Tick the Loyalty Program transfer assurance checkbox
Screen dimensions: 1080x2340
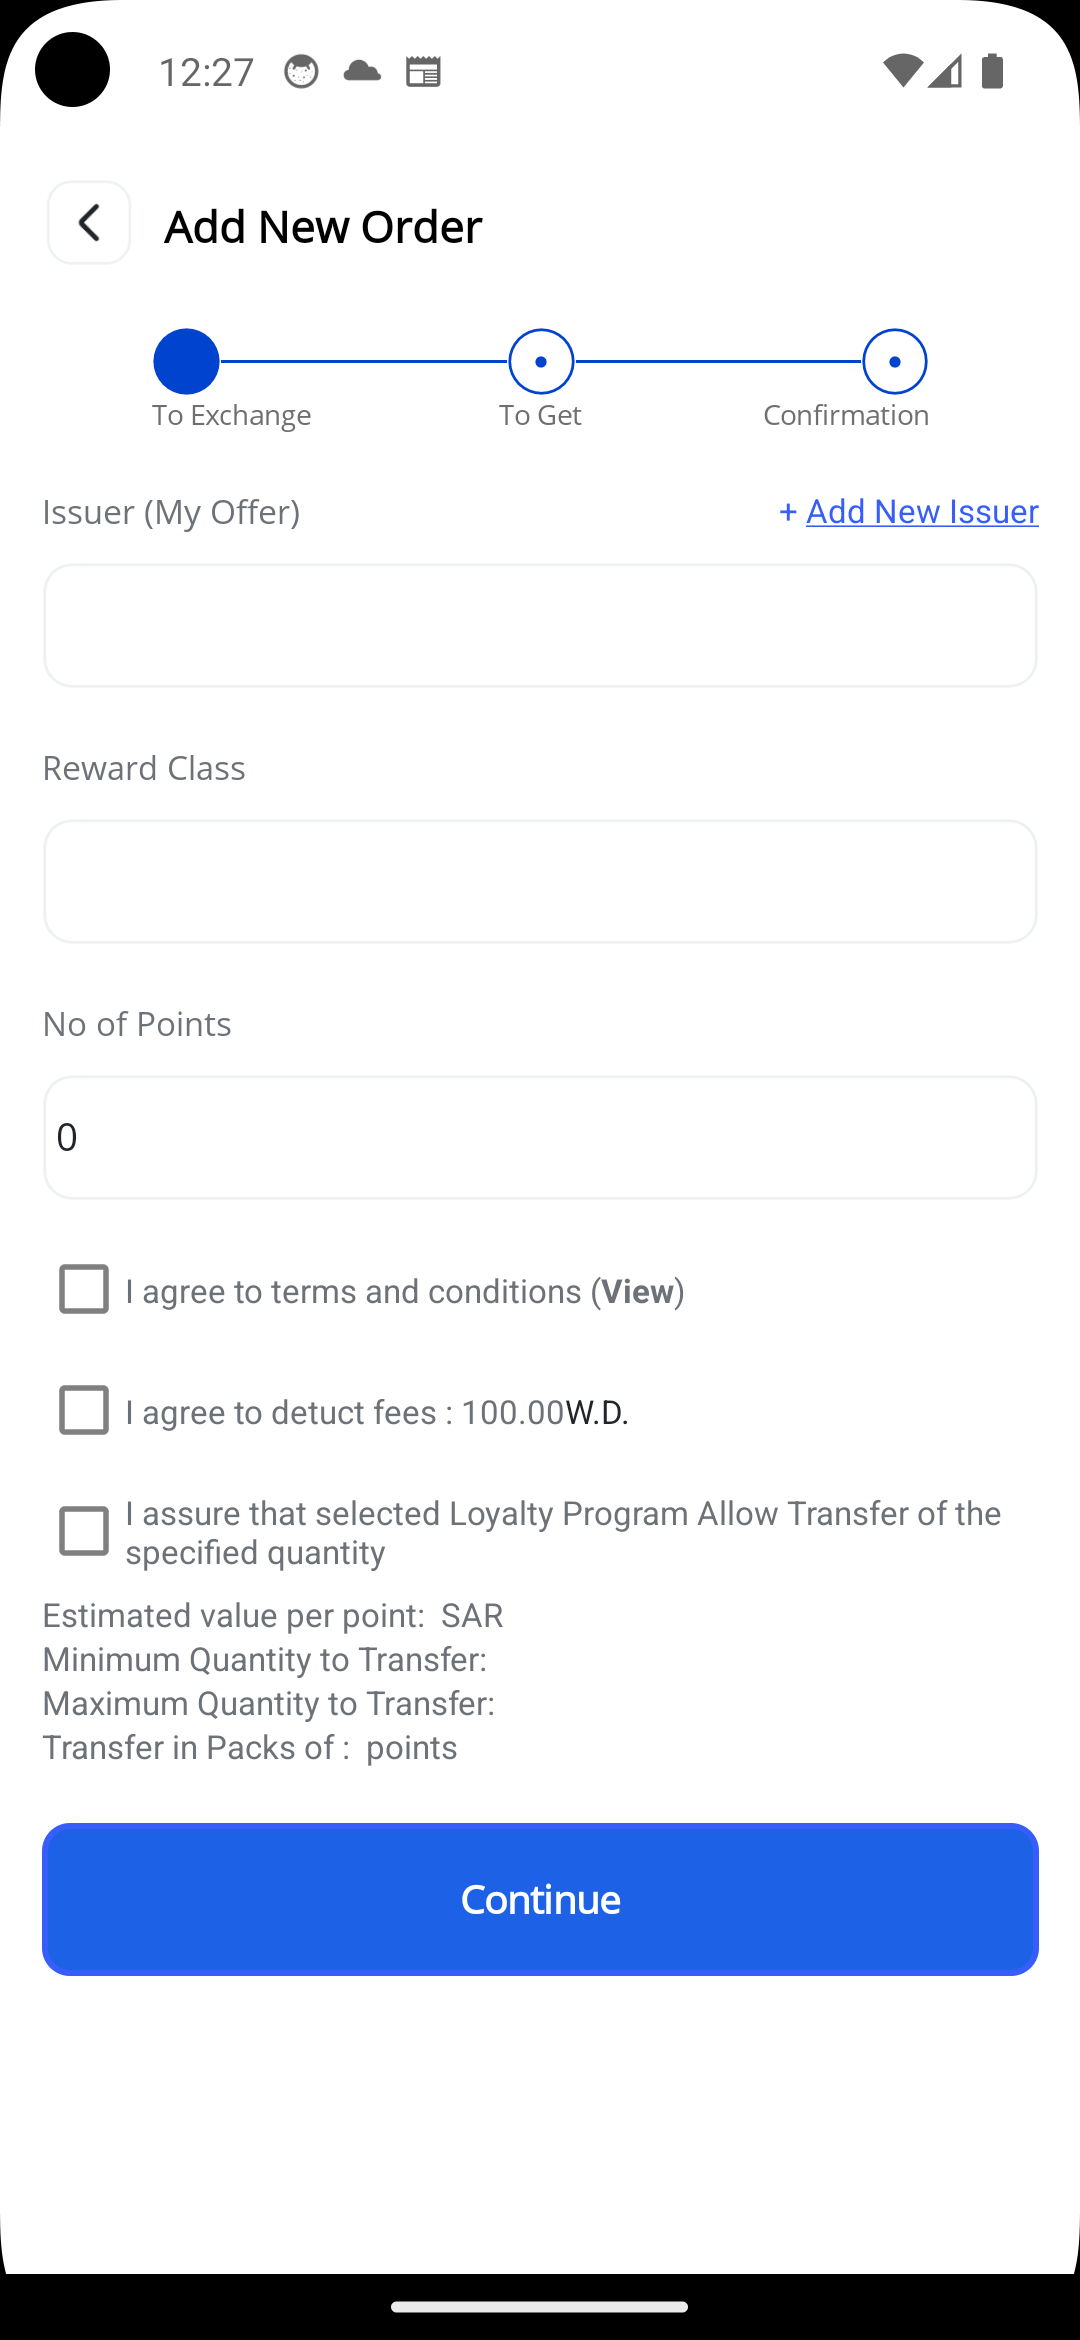84,1531
